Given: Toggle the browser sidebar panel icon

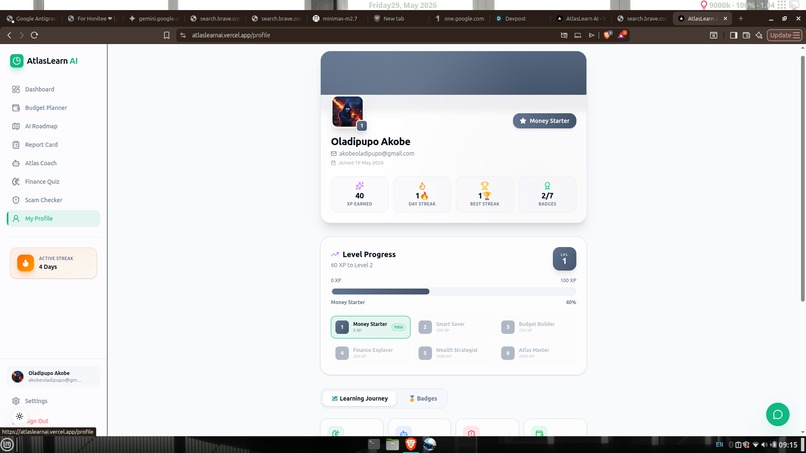Looking at the screenshot, I should [x=734, y=35].
